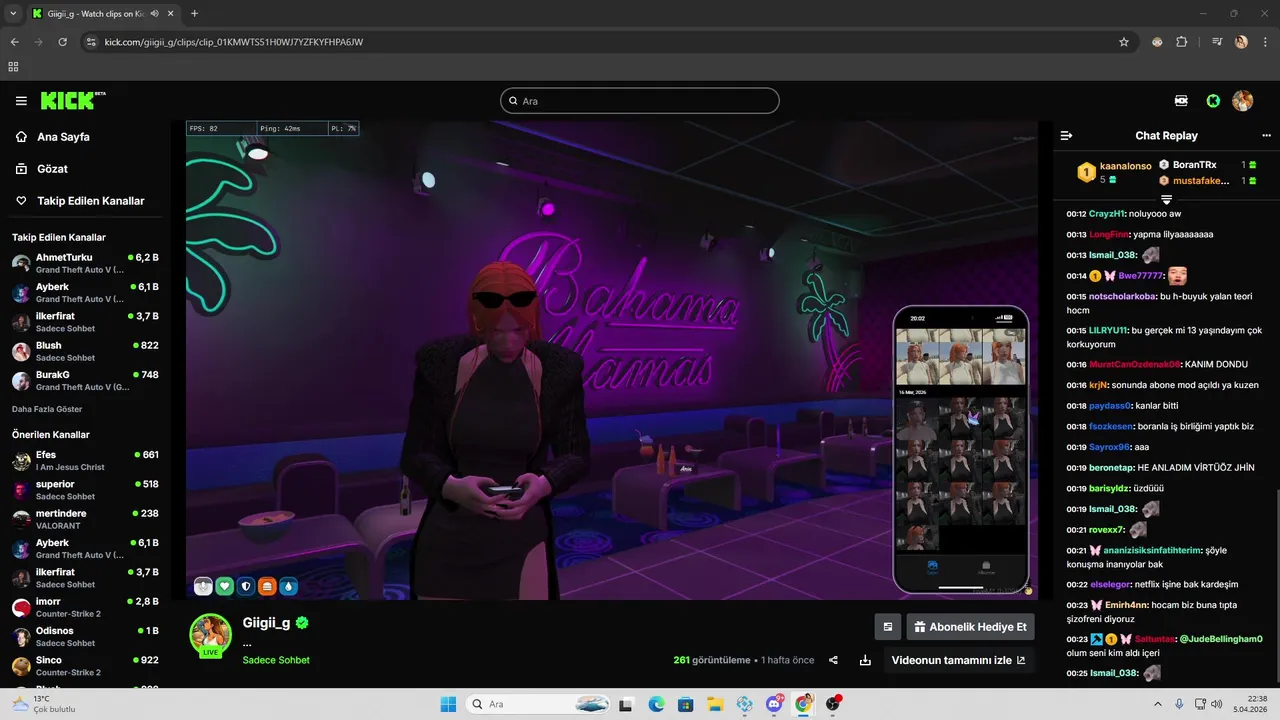Screen dimensions: 1280x720
Task: Open a new browser tab
Action: coord(194,14)
